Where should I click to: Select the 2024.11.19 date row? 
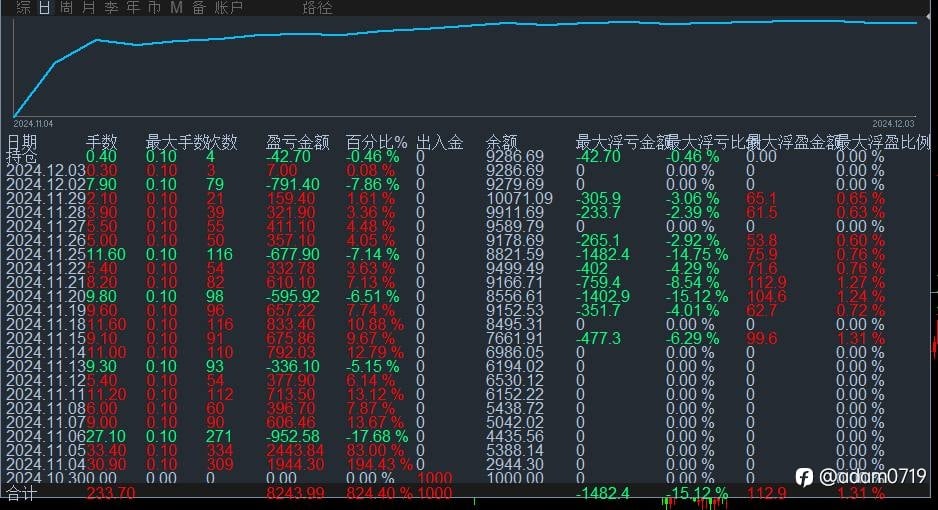click(46, 310)
